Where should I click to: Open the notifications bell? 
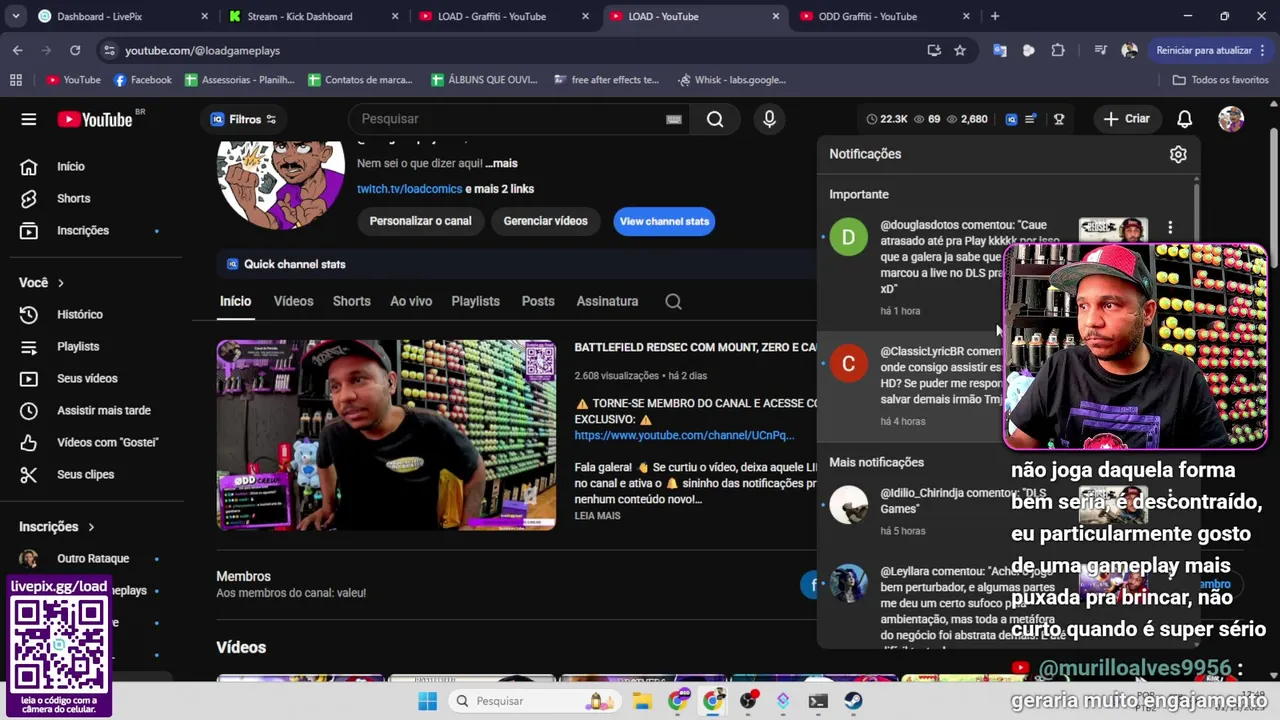[1184, 119]
